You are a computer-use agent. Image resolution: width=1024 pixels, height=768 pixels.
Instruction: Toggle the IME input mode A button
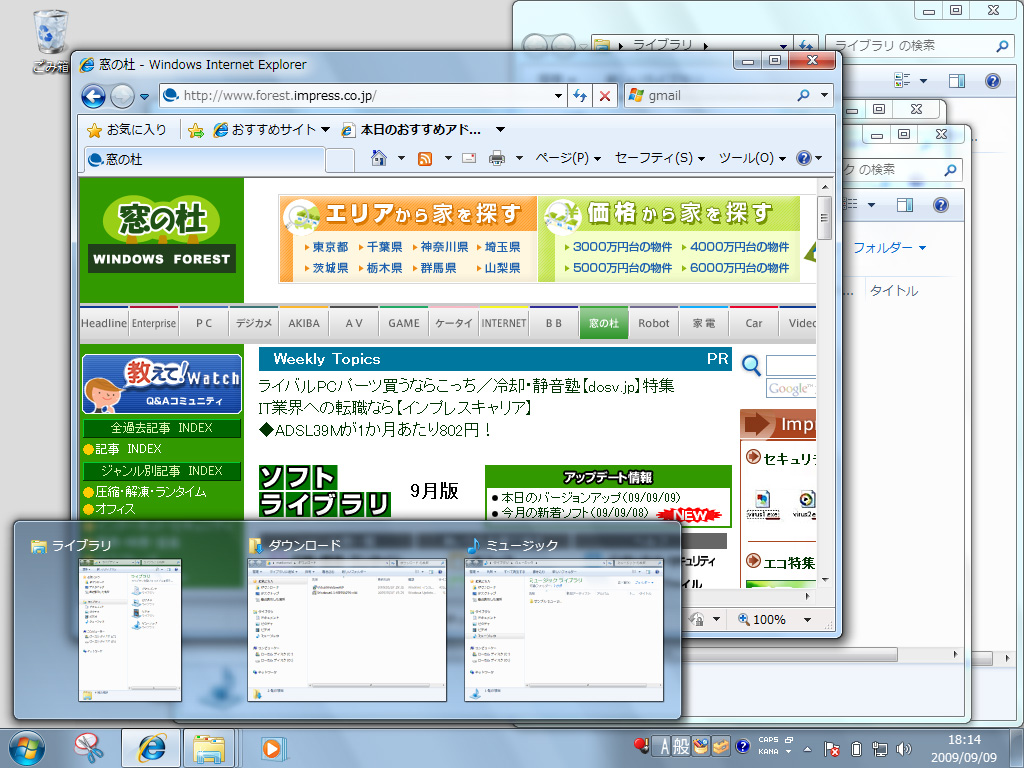click(x=665, y=746)
